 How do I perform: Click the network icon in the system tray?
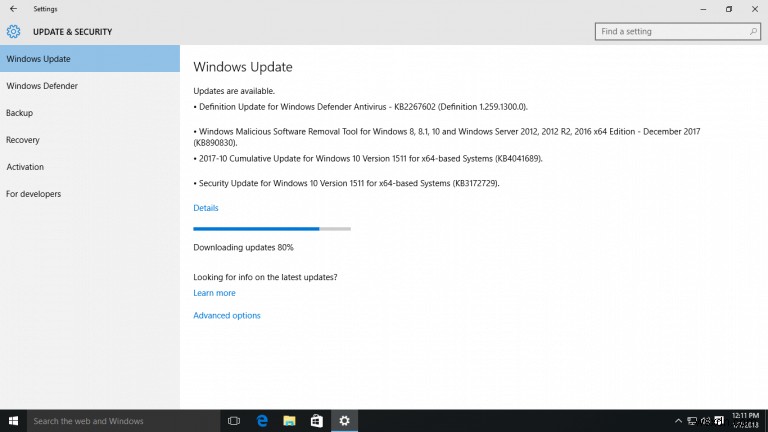point(692,421)
